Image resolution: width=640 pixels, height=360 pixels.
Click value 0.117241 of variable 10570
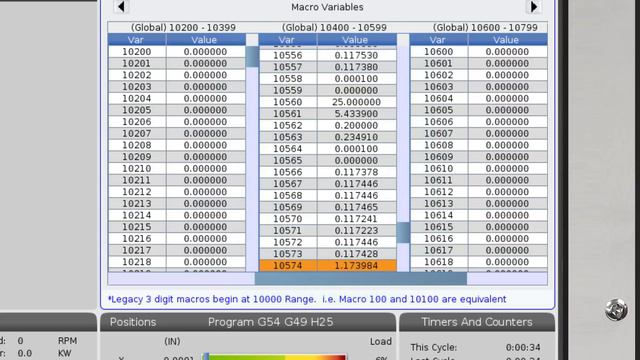click(356, 219)
